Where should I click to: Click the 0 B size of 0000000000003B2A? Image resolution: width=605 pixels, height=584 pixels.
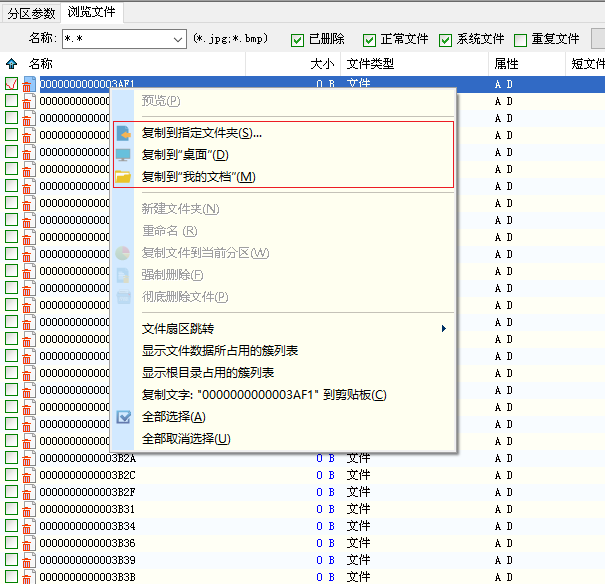tap(325, 458)
